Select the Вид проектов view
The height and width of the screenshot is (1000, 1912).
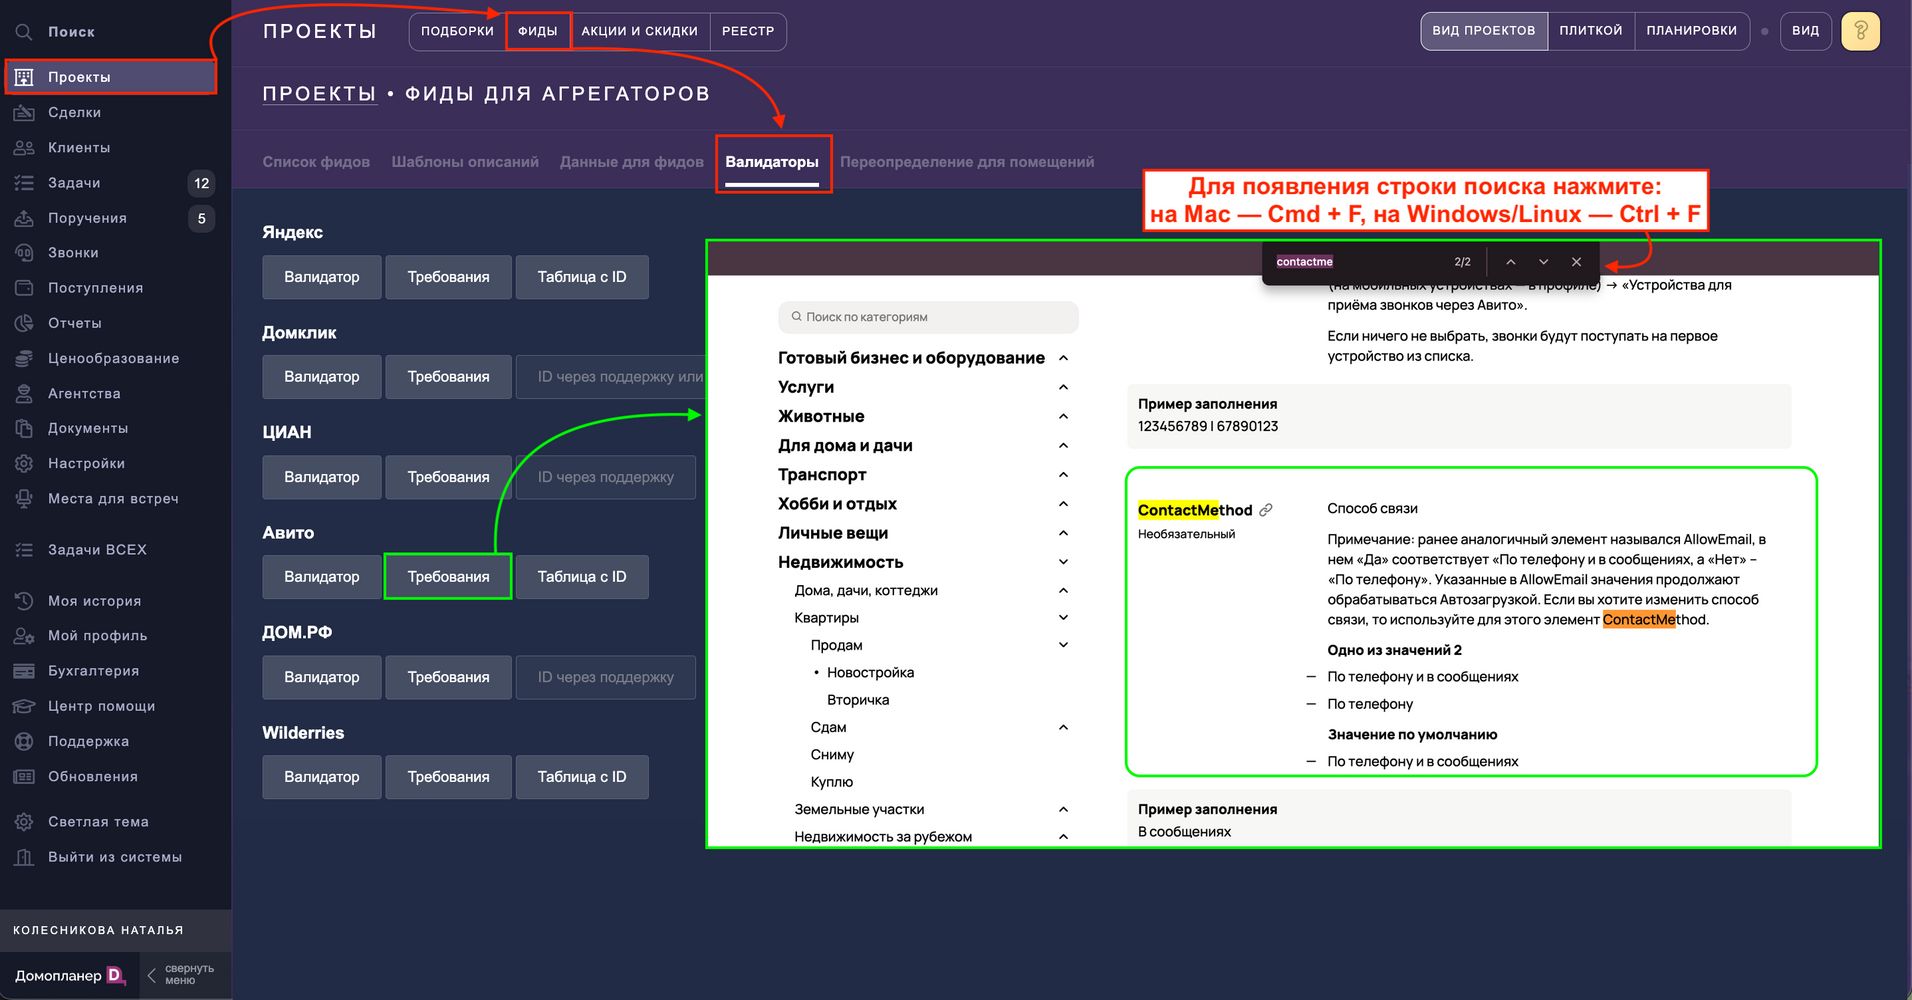pos(1484,31)
